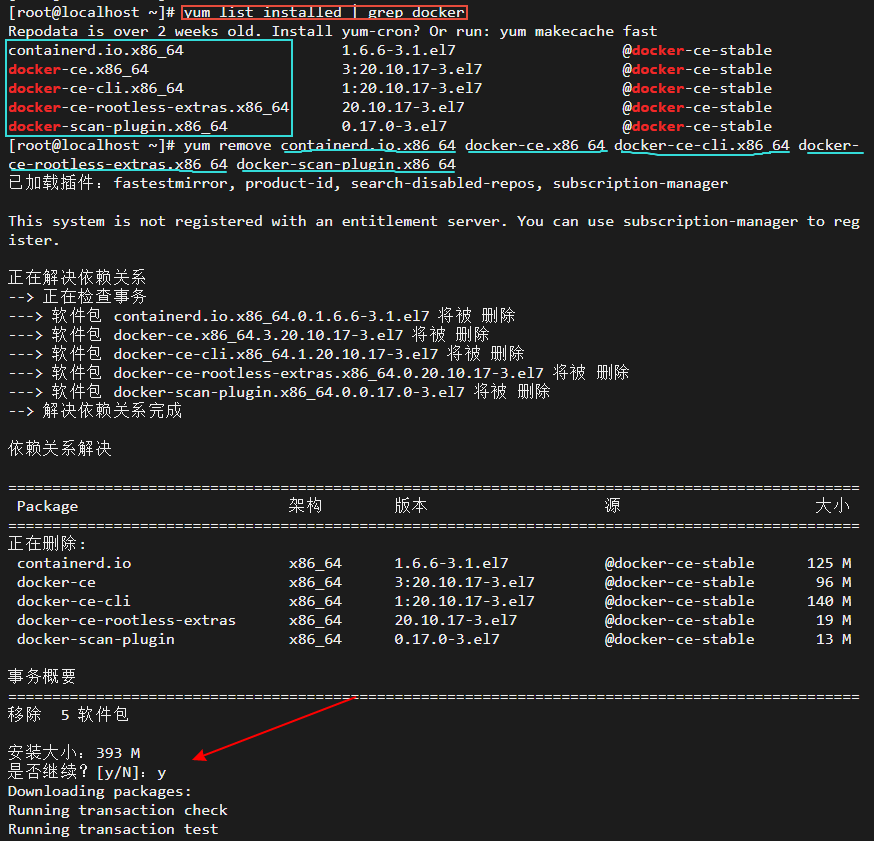Click size '140 M' in table
The height and width of the screenshot is (841, 874).
coord(829,601)
